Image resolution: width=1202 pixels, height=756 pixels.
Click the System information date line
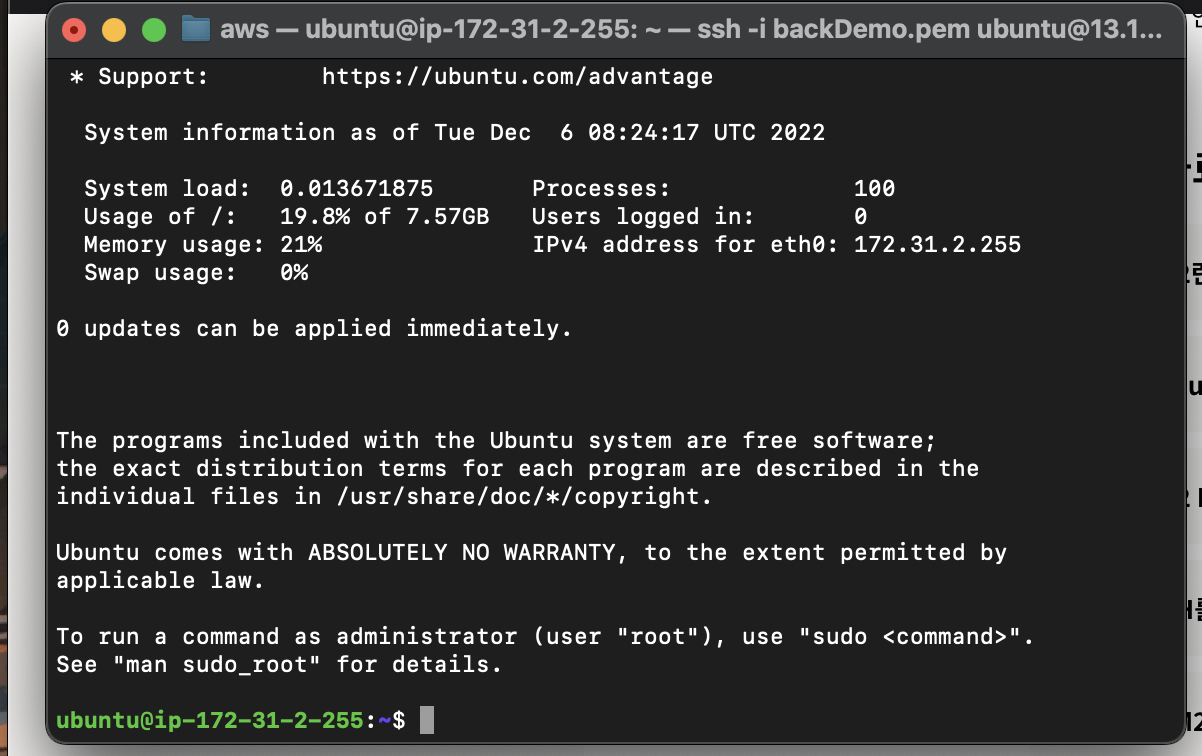tap(454, 132)
